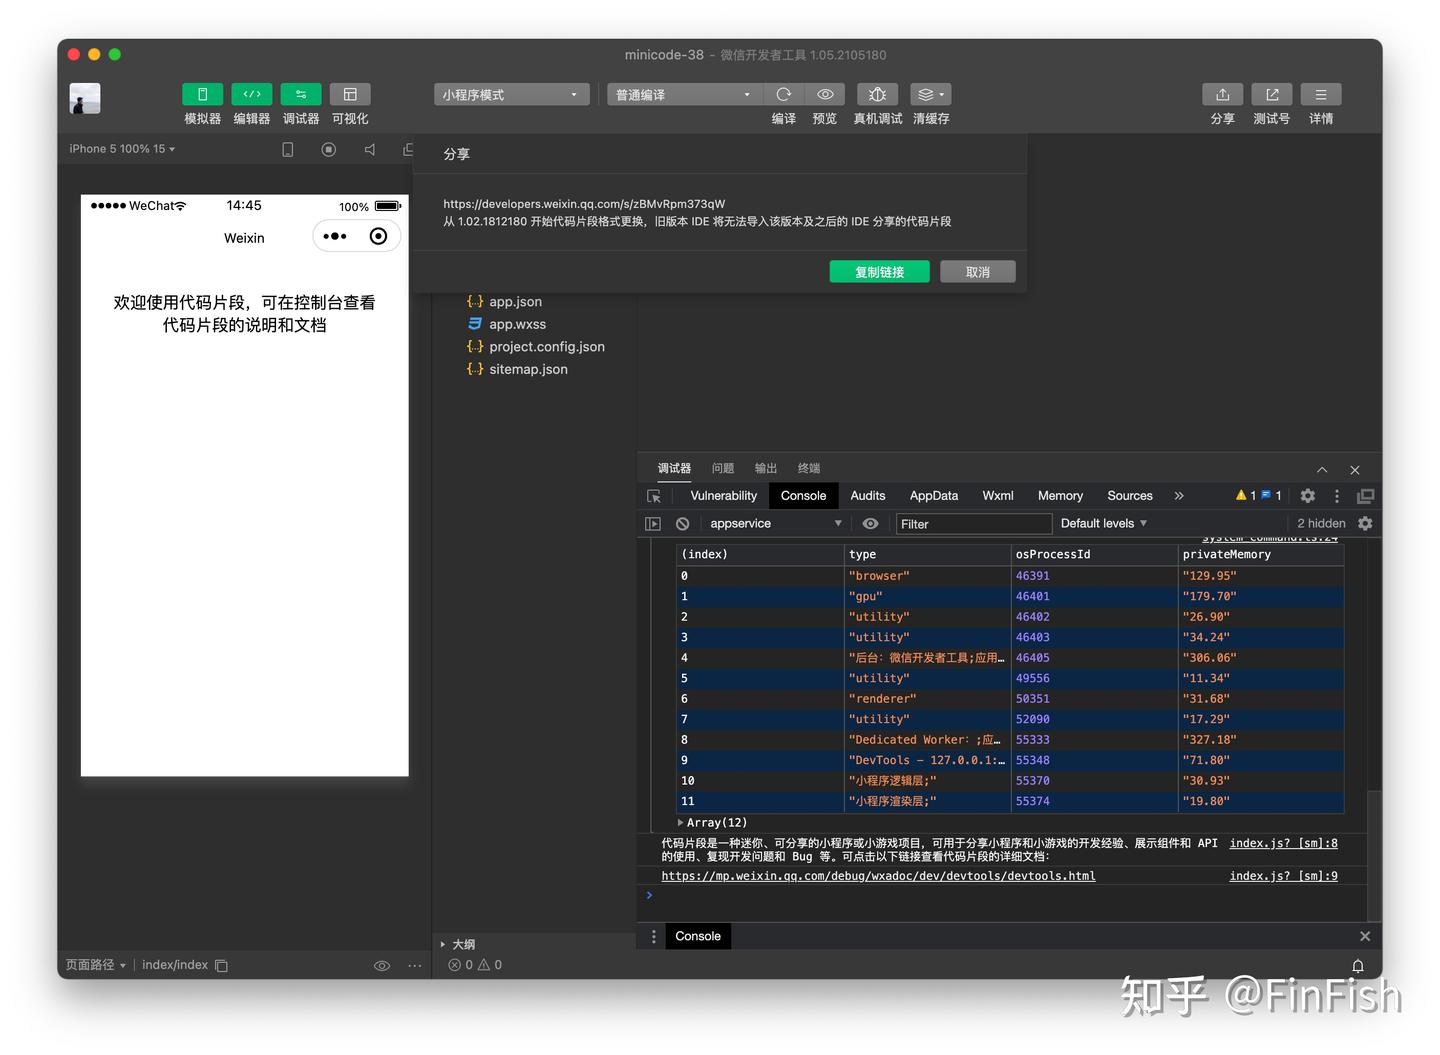Image resolution: width=1440 pixels, height=1055 pixels.
Task: Open the mp.weixin.qq.com devtools docs link
Action: click(878, 876)
